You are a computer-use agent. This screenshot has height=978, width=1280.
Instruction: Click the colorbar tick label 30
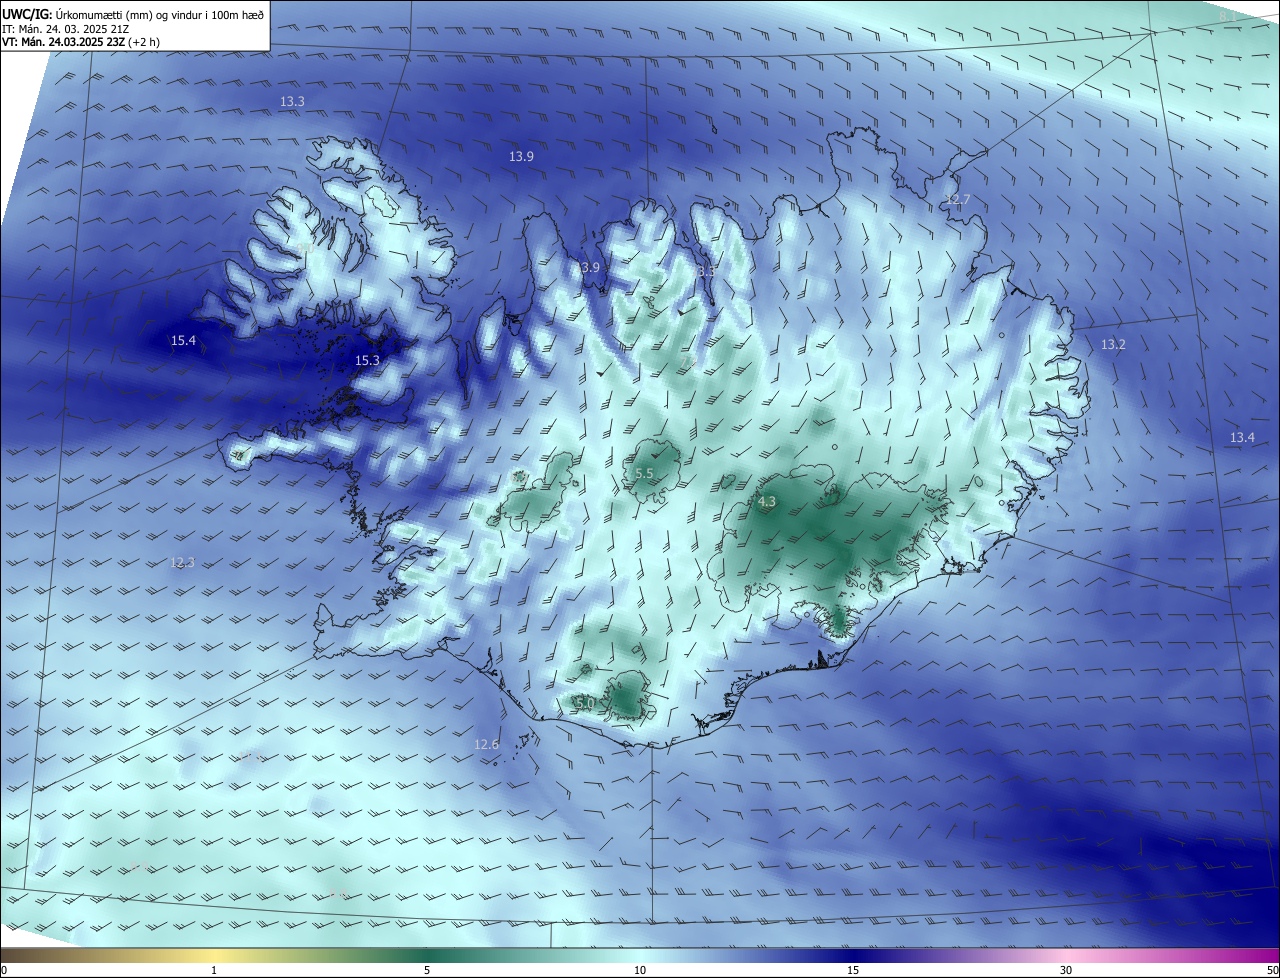1066,970
